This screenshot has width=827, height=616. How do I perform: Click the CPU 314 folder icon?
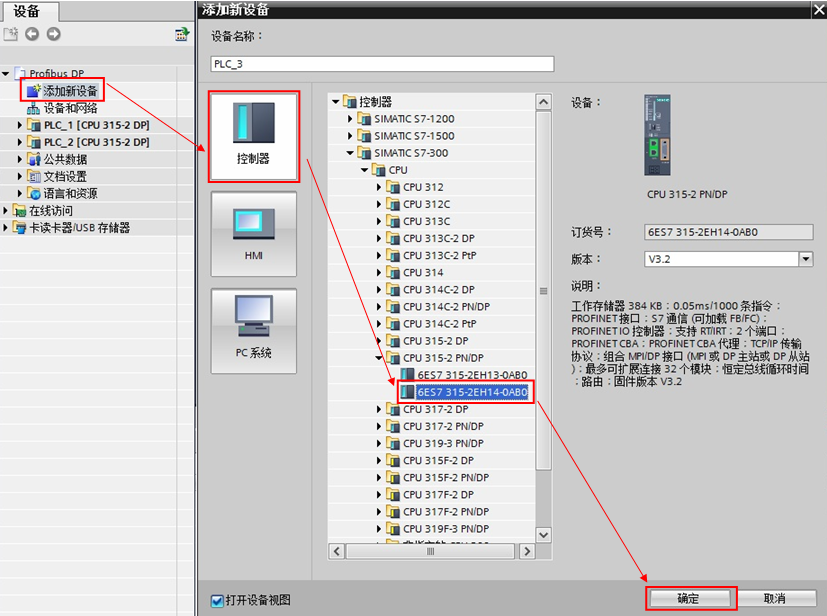pyautogui.click(x=393, y=272)
